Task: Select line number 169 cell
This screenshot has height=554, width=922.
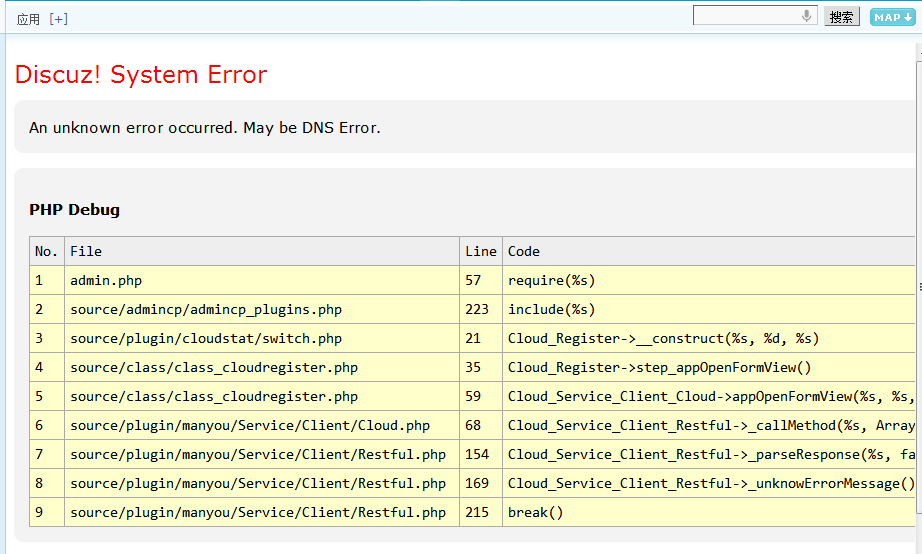Action: [x=481, y=483]
